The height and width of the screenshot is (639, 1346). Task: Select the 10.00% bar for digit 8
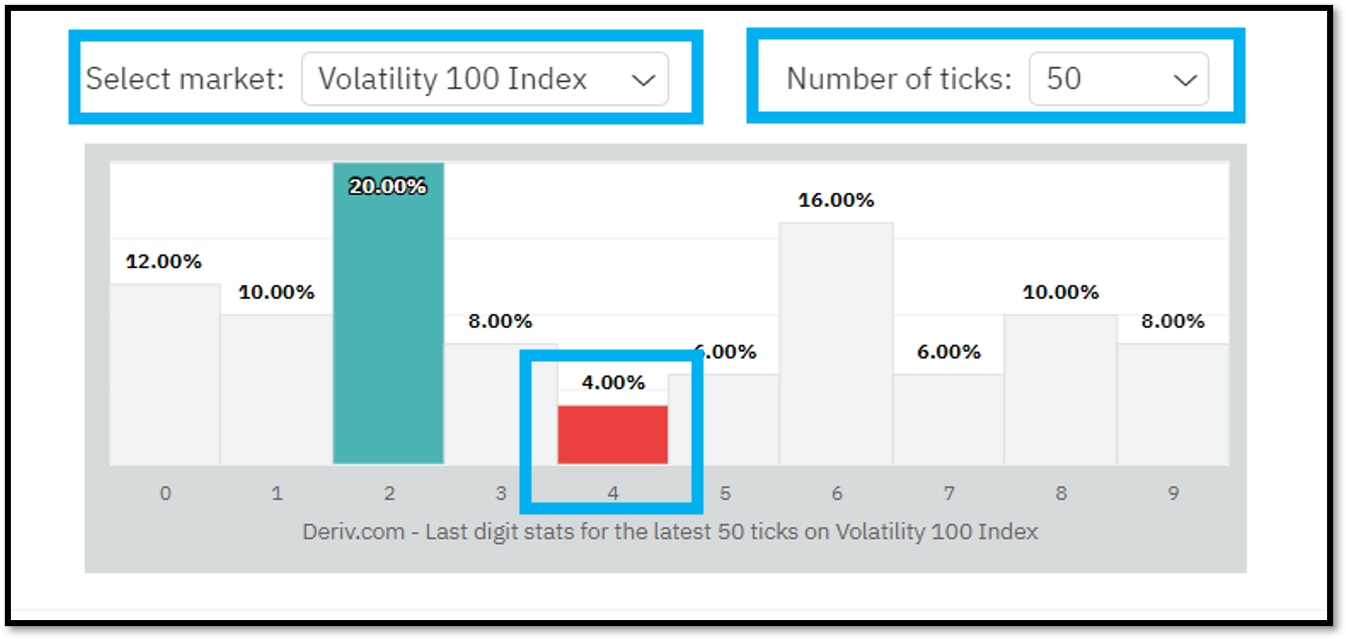(1060, 390)
